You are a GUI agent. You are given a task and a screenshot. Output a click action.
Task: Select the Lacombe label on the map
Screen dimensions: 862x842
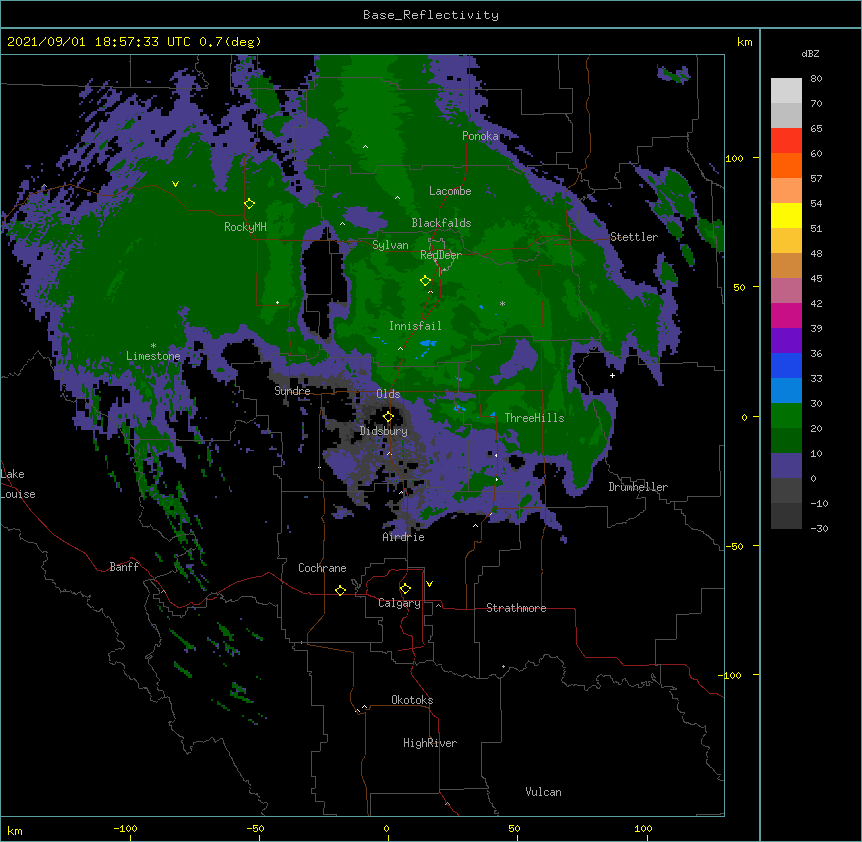coord(450,191)
